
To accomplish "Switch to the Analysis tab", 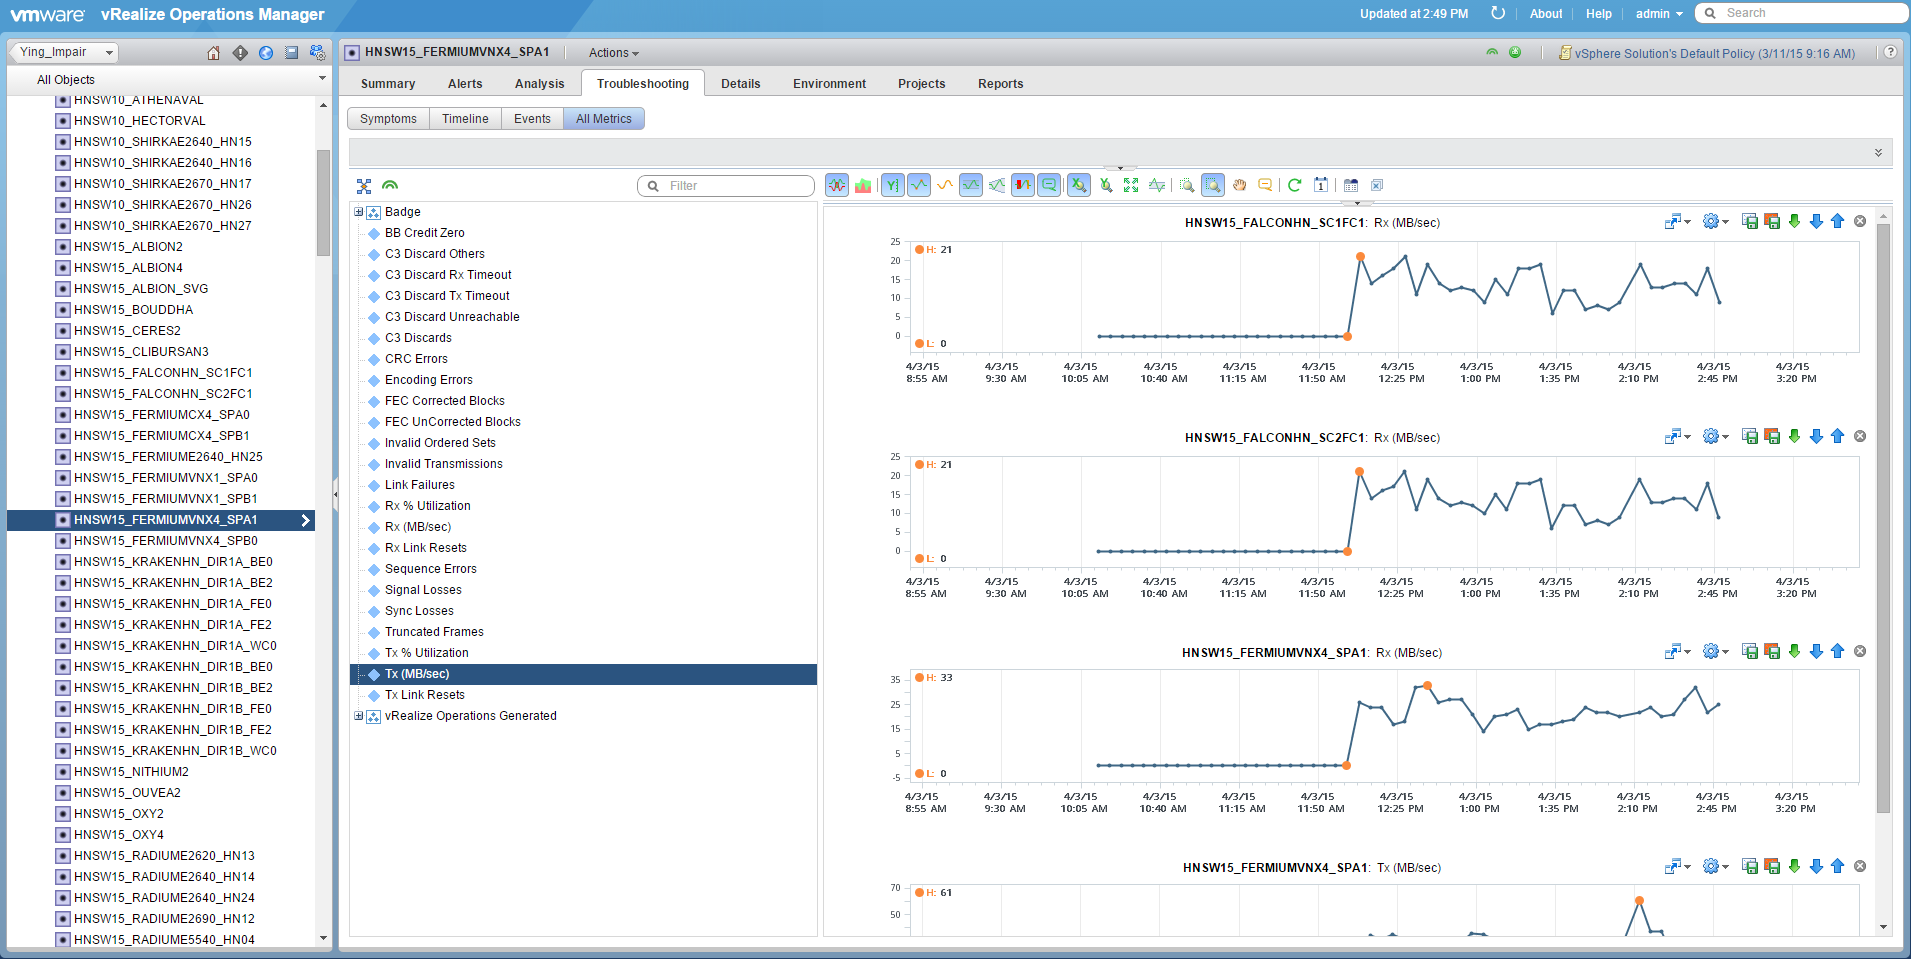I will pyautogui.click(x=539, y=84).
